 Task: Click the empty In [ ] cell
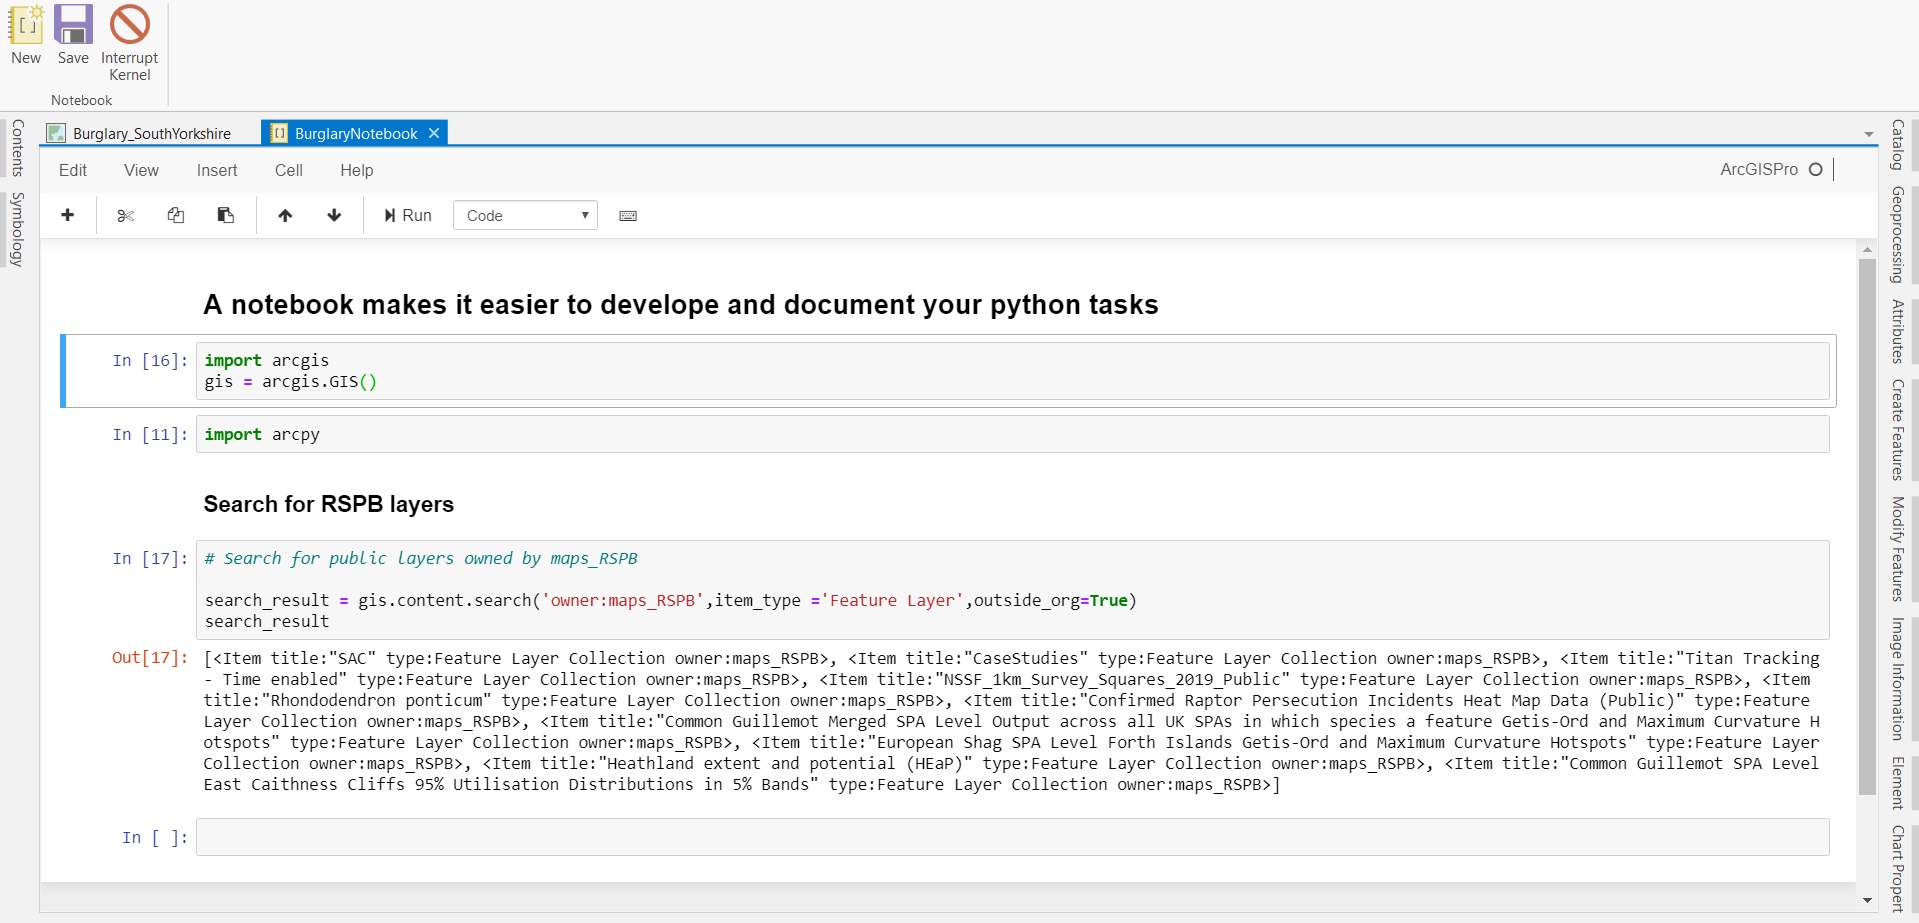[x=1013, y=837]
